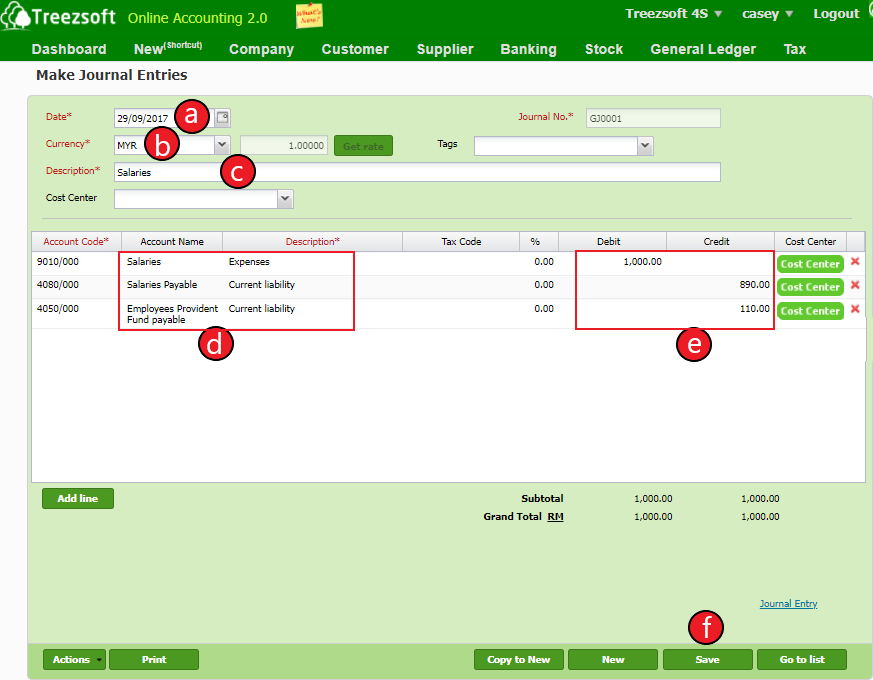Viewport: 873px width, 680px height.
Task: Click the Print button
Action: tap(154, 659)
